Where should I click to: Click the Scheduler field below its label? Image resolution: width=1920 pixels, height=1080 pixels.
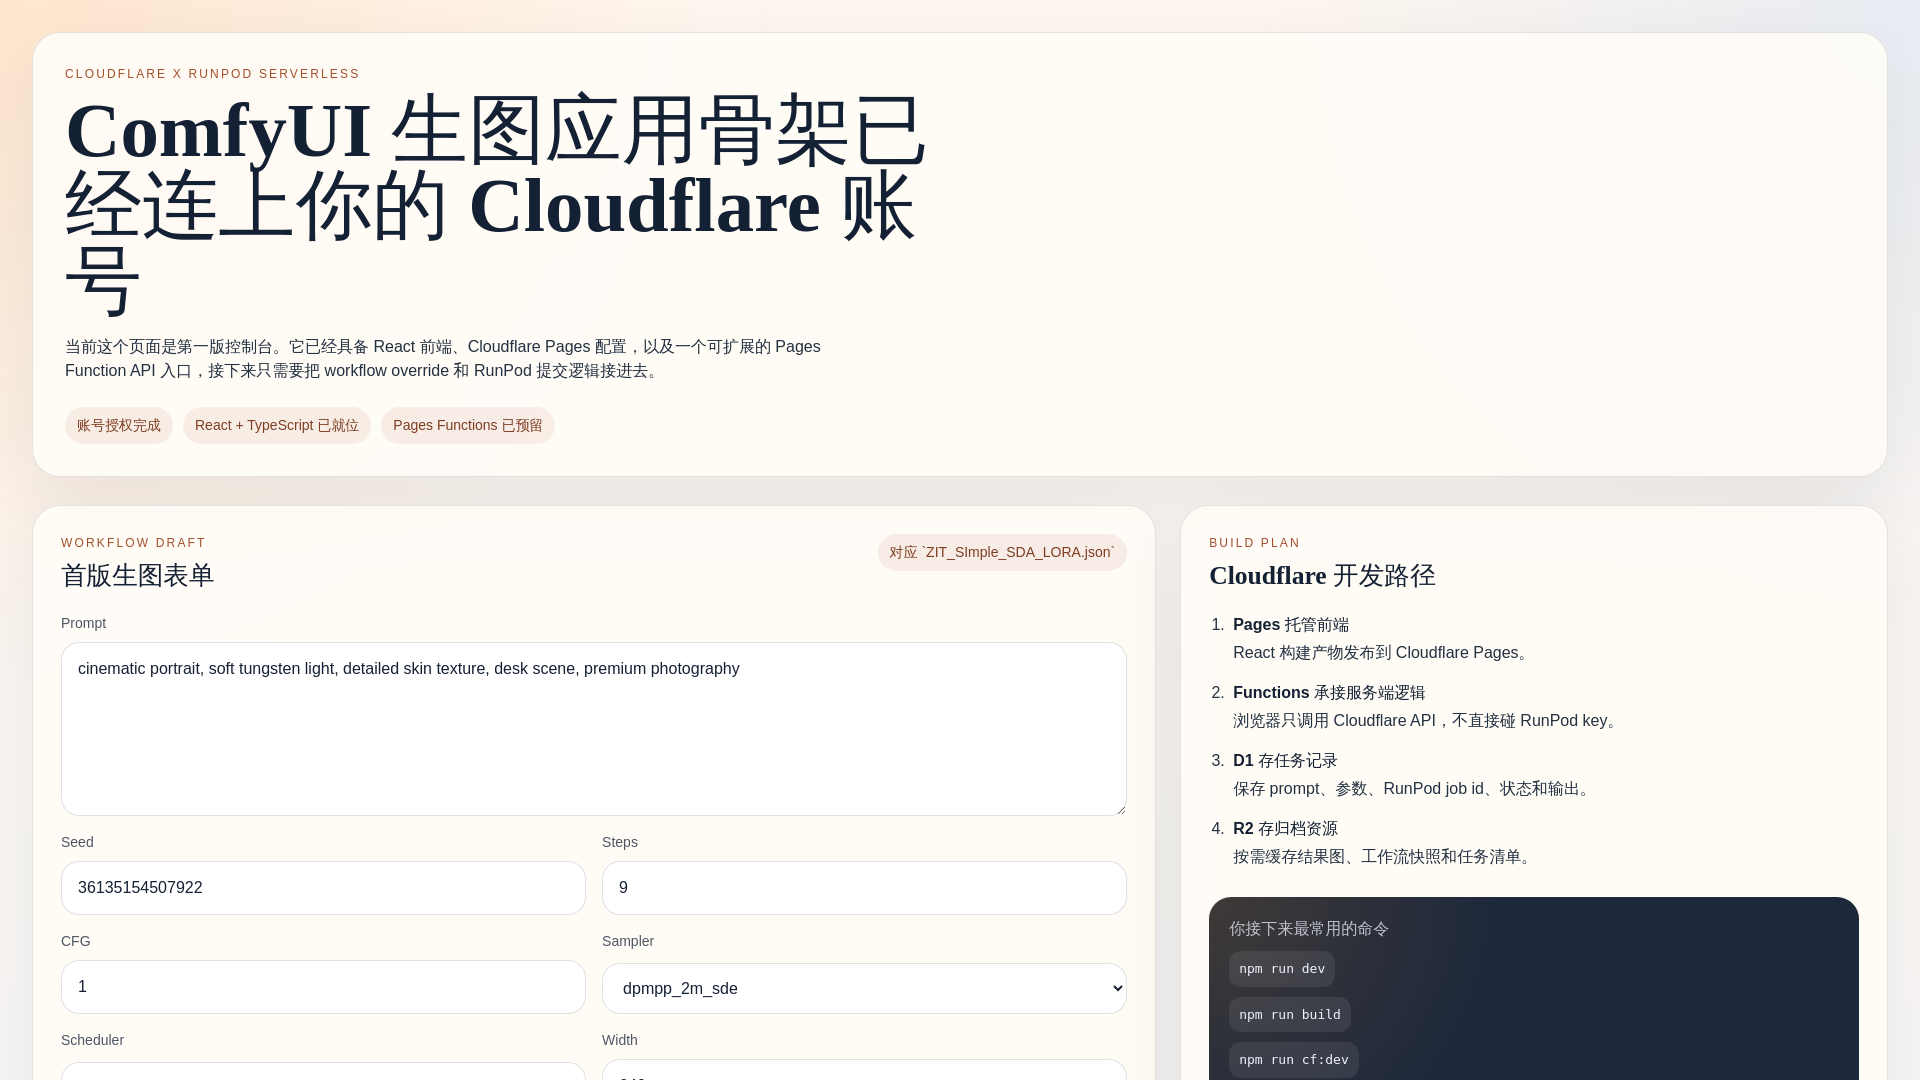point(323,1071)
